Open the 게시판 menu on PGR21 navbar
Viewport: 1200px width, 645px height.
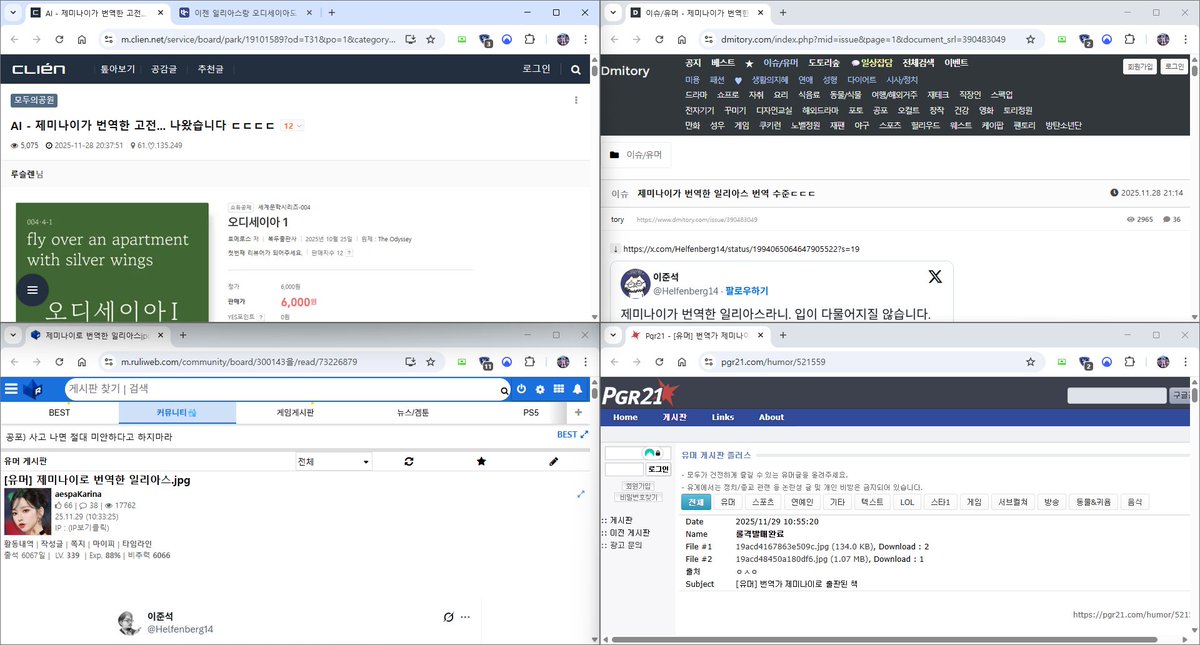point(676,417)
